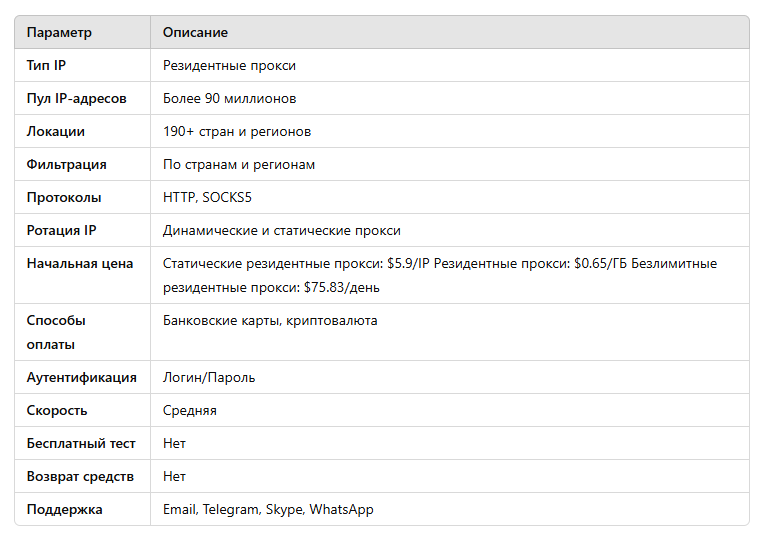Select the Локации row label
This screenshot has height=539, width=762.
point(55,132)
